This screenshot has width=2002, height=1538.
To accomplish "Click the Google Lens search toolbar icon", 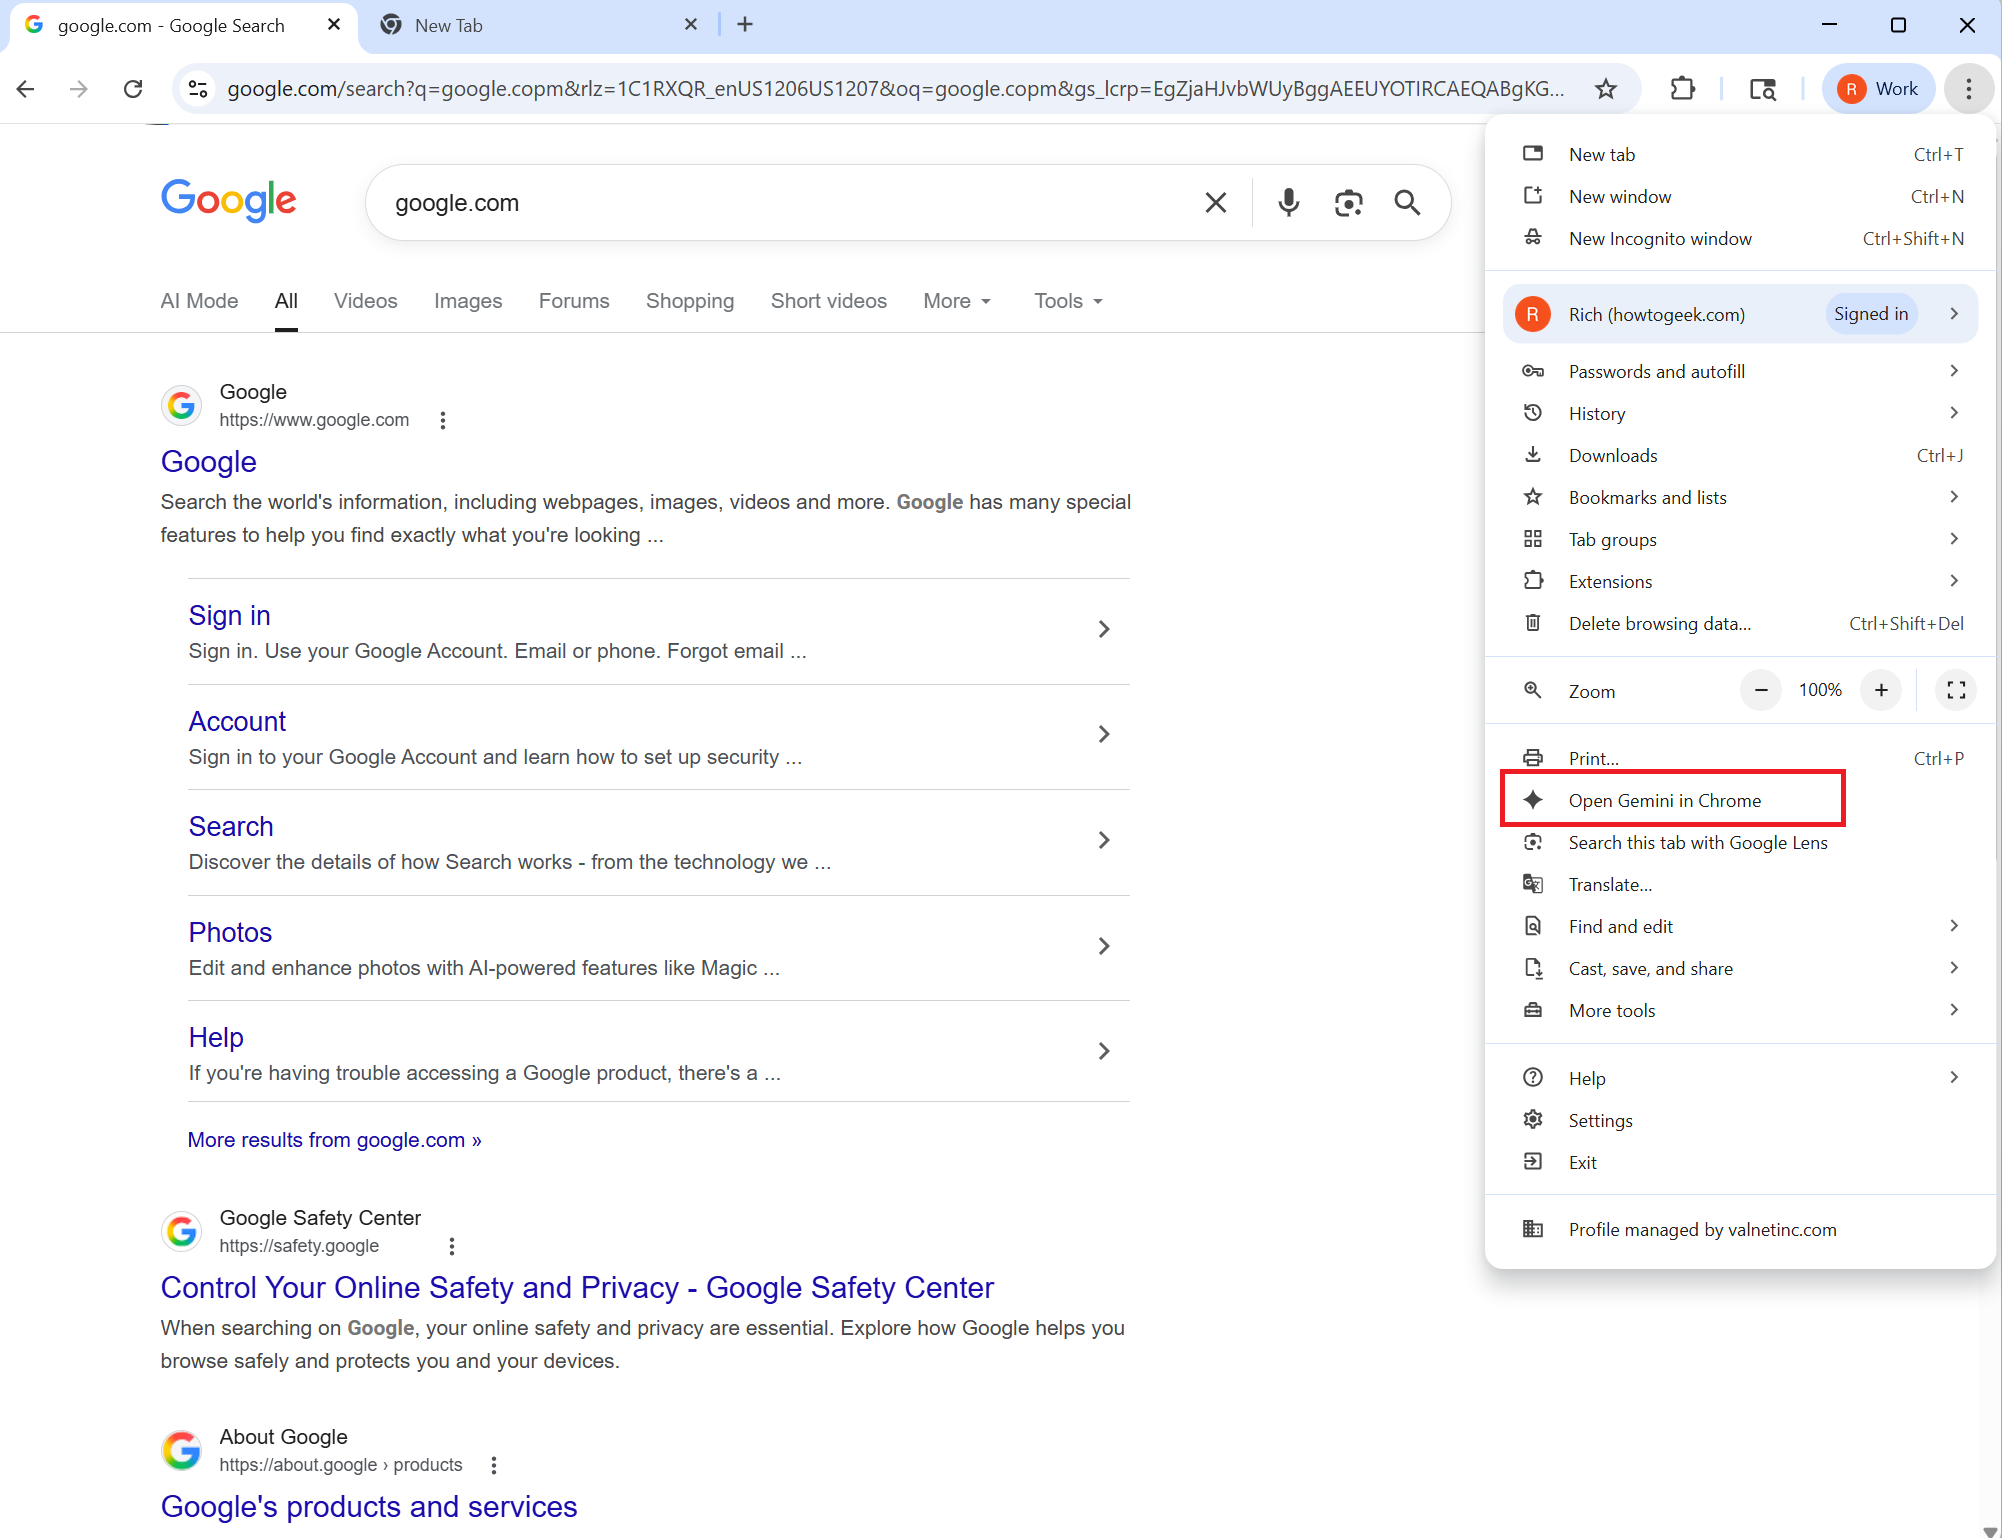I will 1763,89.
